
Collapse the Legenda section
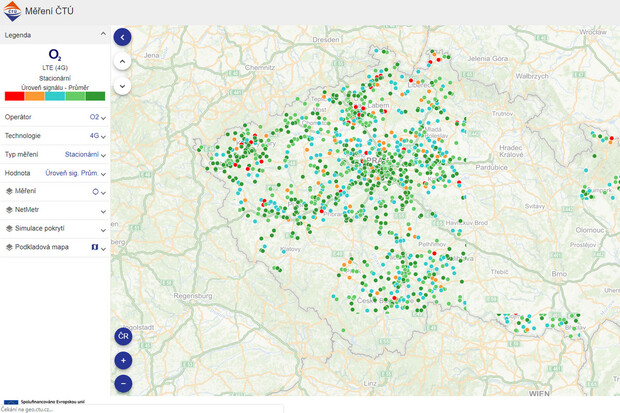[x=103, y=35]
